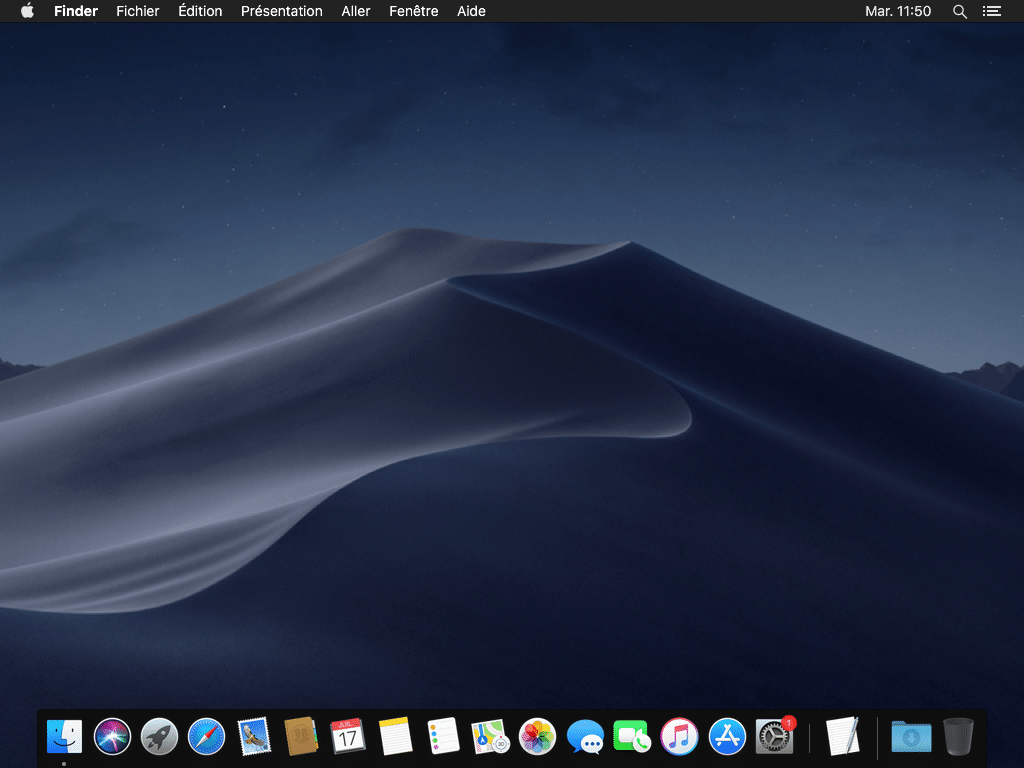
Task: Open the Trash in Dock
Action: [x=959, y=737]
